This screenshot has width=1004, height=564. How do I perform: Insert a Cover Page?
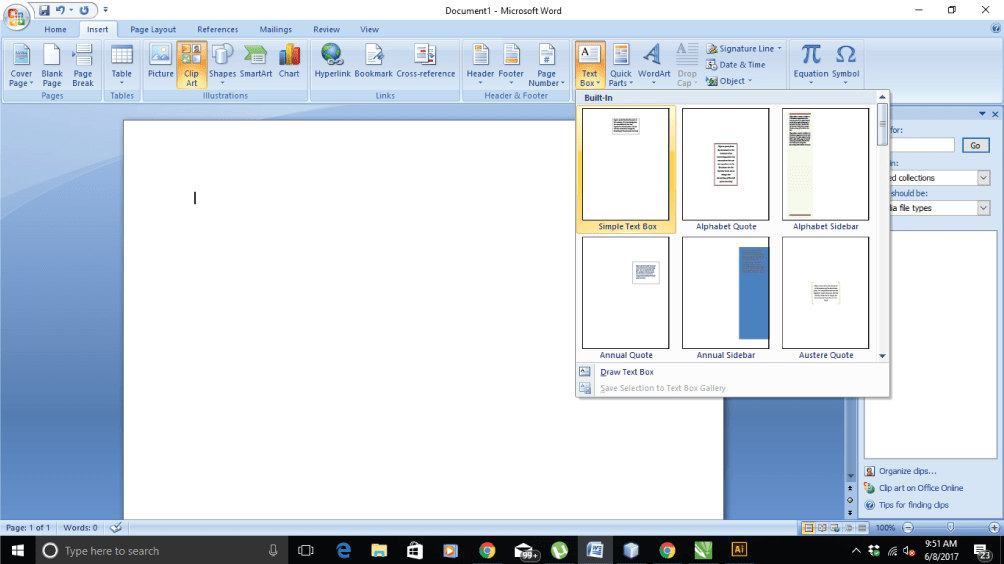(21, 65)
